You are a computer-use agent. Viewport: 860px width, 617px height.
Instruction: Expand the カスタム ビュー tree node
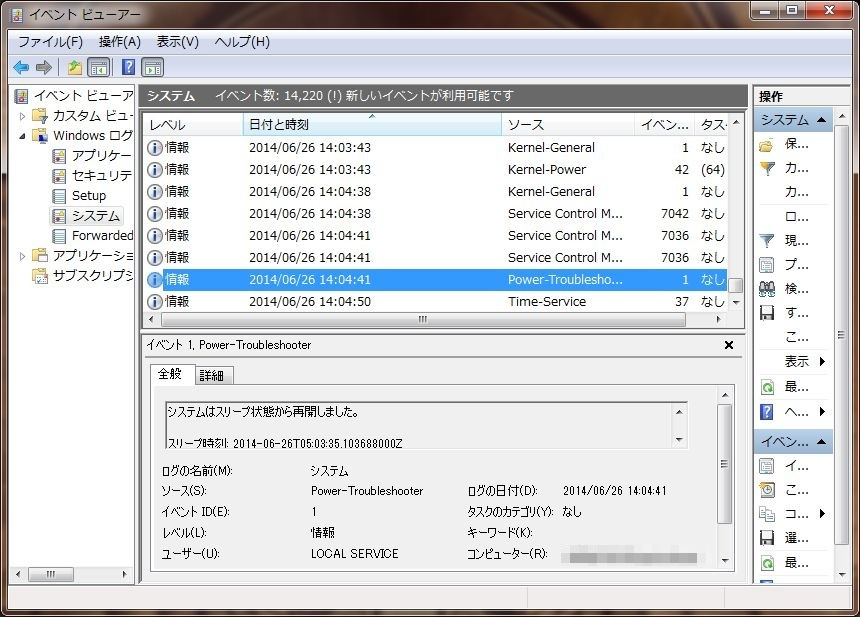22,116
